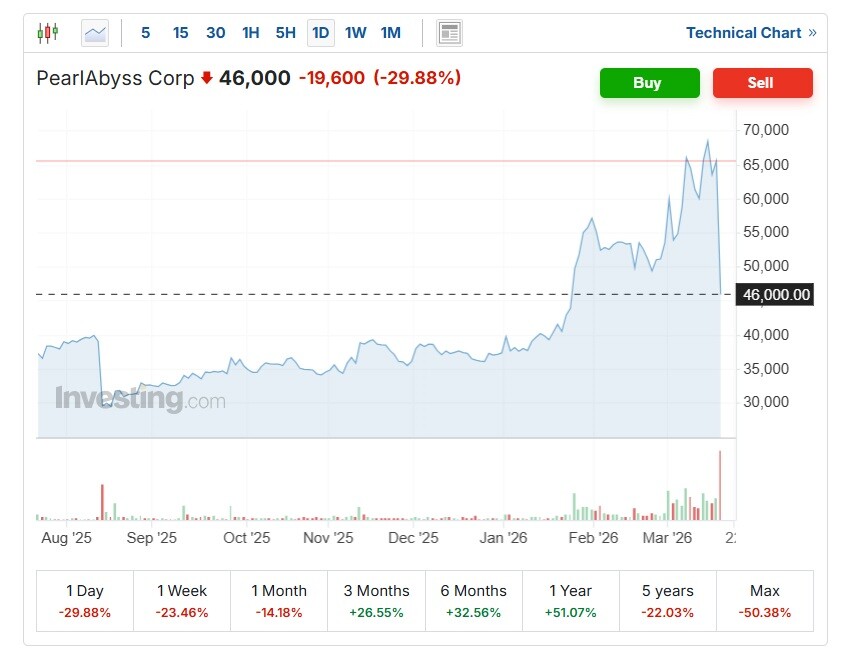841x659 pixels.
Task: Toggle the 1D timeframe selection
Action: (x=320, y=32)
